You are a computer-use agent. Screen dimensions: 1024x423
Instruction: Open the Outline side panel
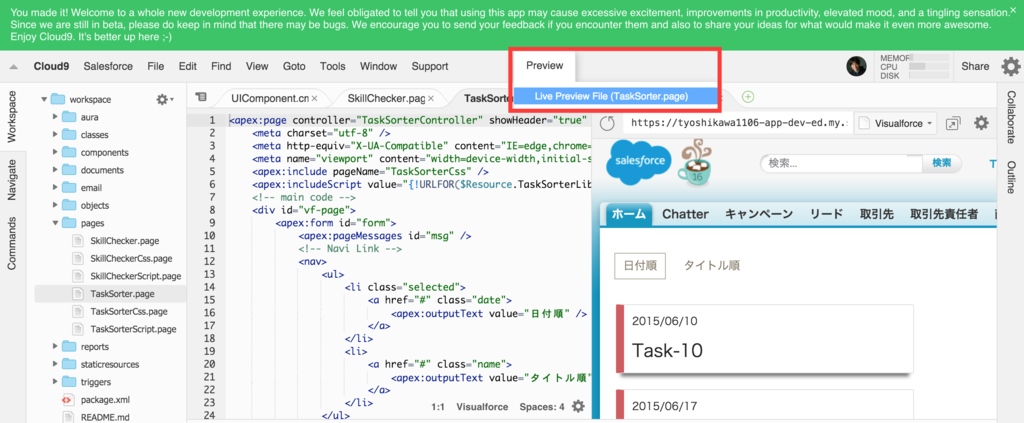[1011, 177]
